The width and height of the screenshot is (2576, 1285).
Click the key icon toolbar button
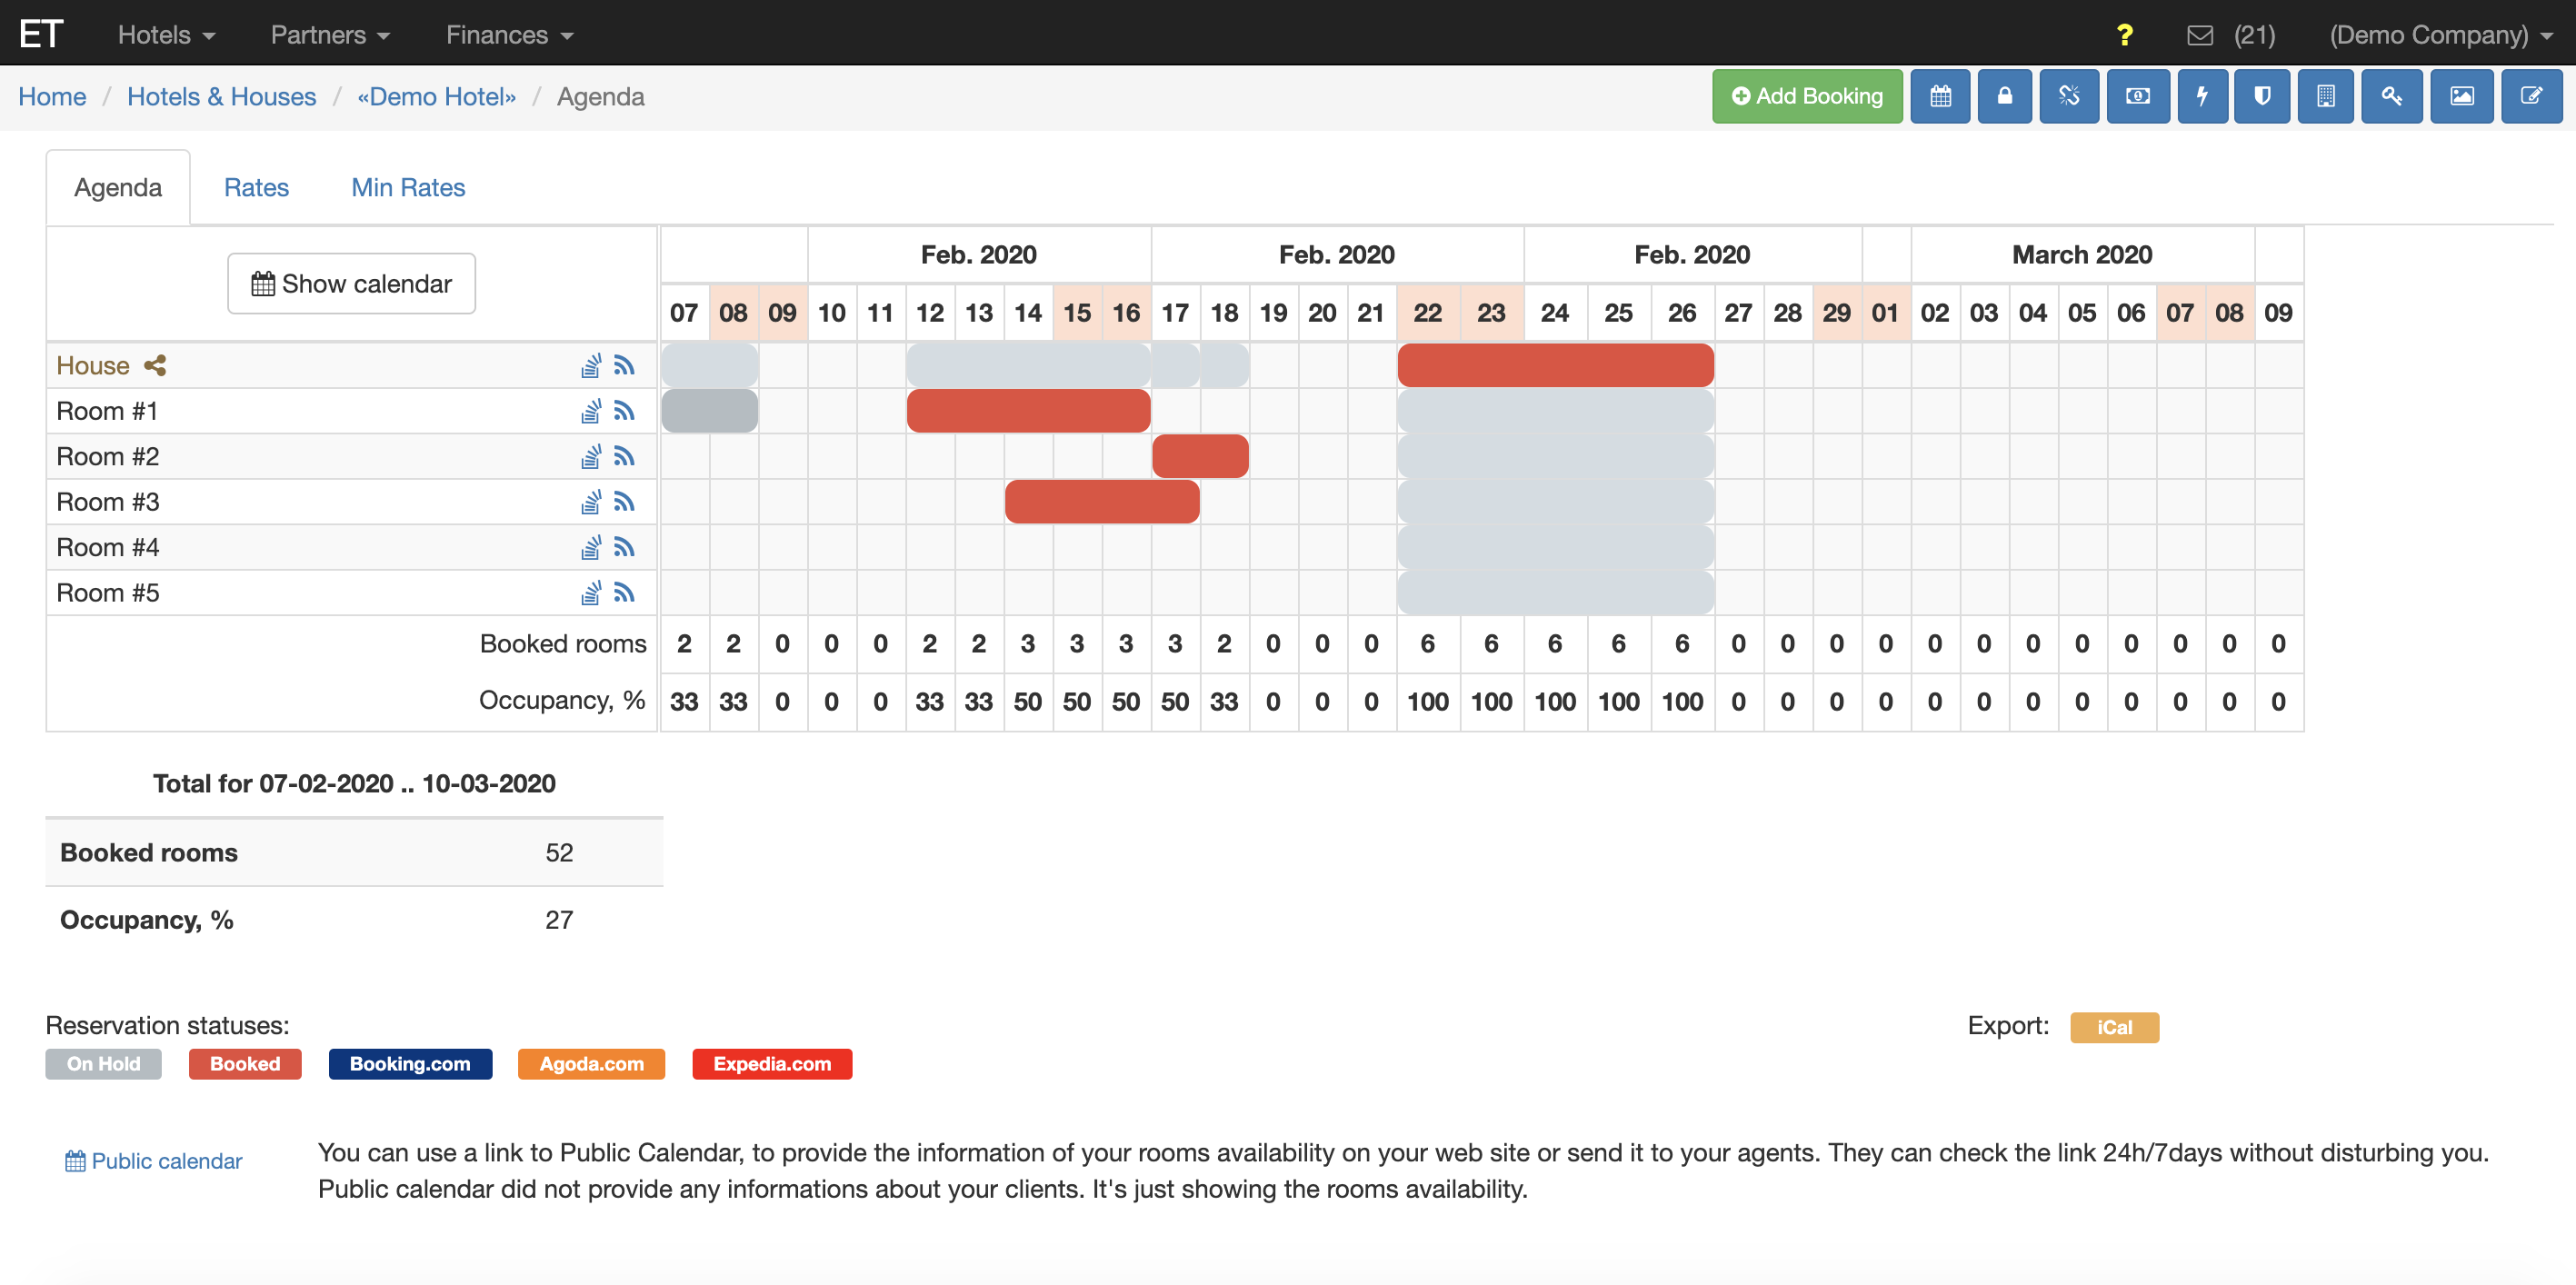tap(2391, 96)
